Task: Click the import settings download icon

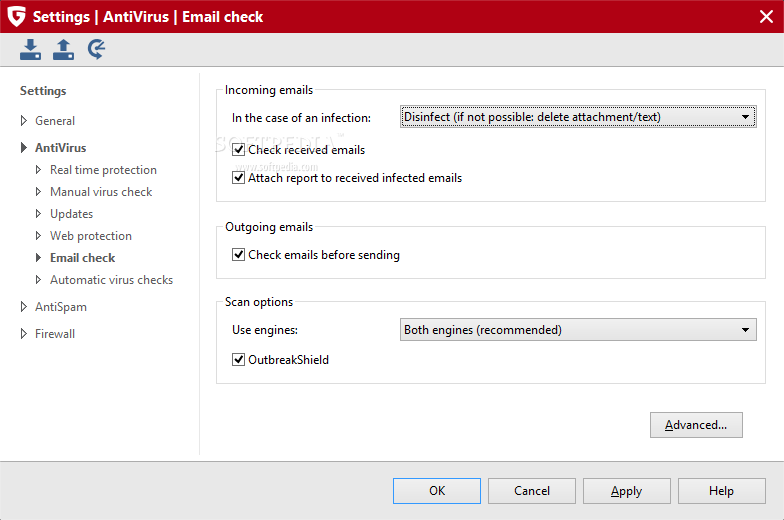Action: tap(30, 50)
